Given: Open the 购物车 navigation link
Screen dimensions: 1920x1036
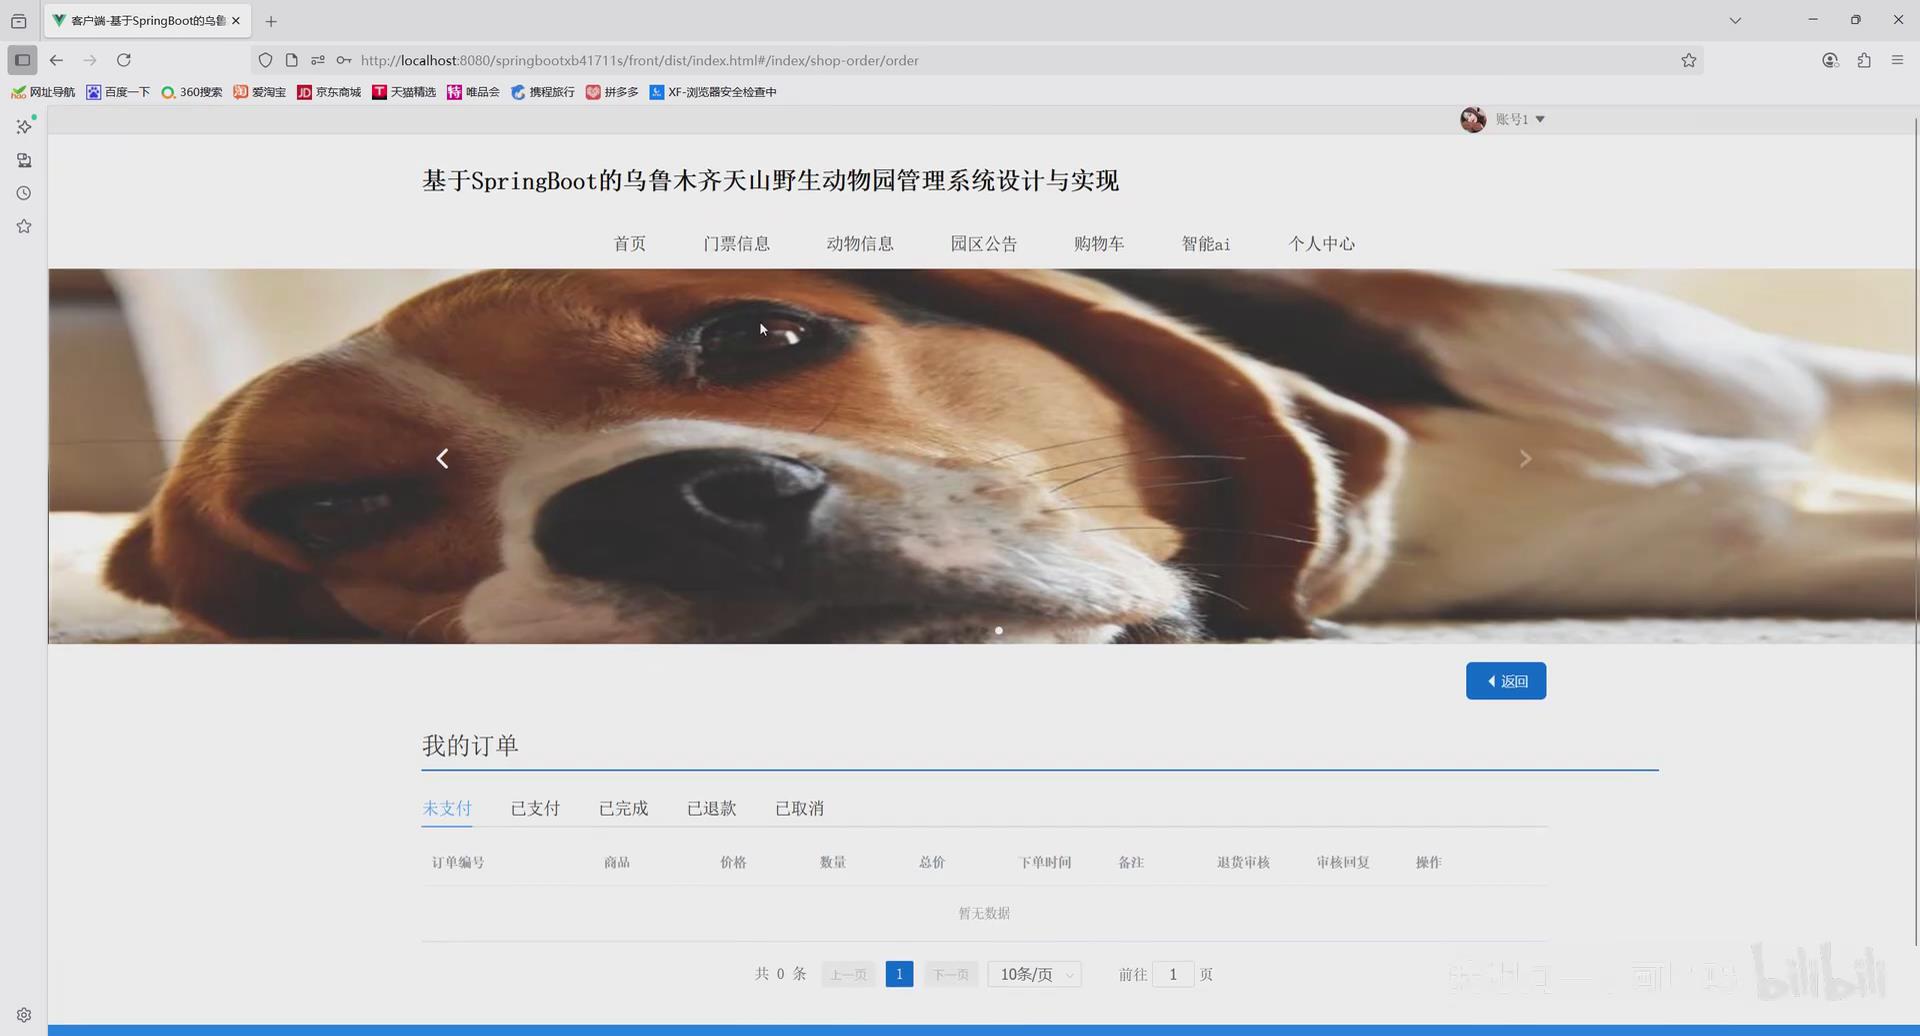Looking at the screenshot, I should point(1099,243).
